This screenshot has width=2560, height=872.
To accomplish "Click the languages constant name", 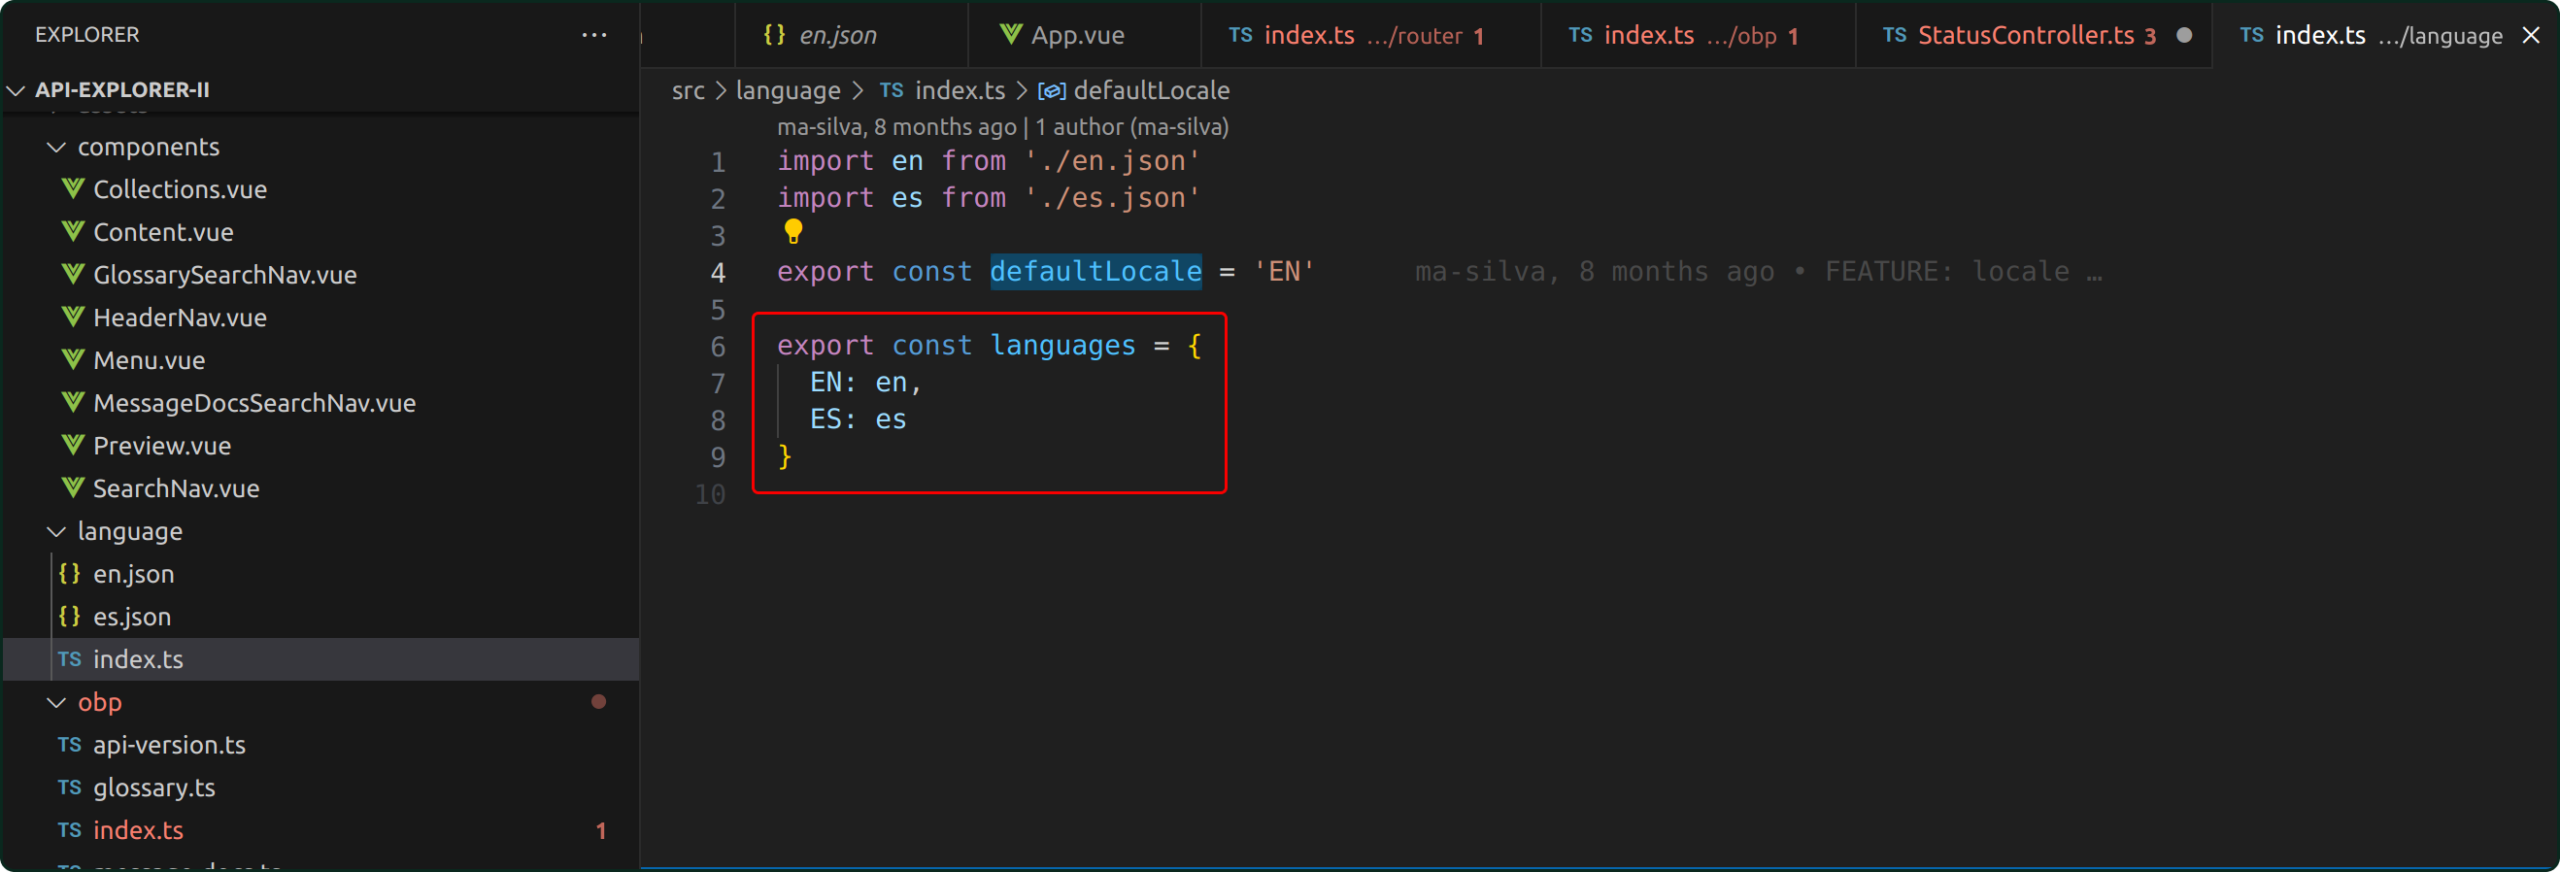I will click(x=1063, y=346).
